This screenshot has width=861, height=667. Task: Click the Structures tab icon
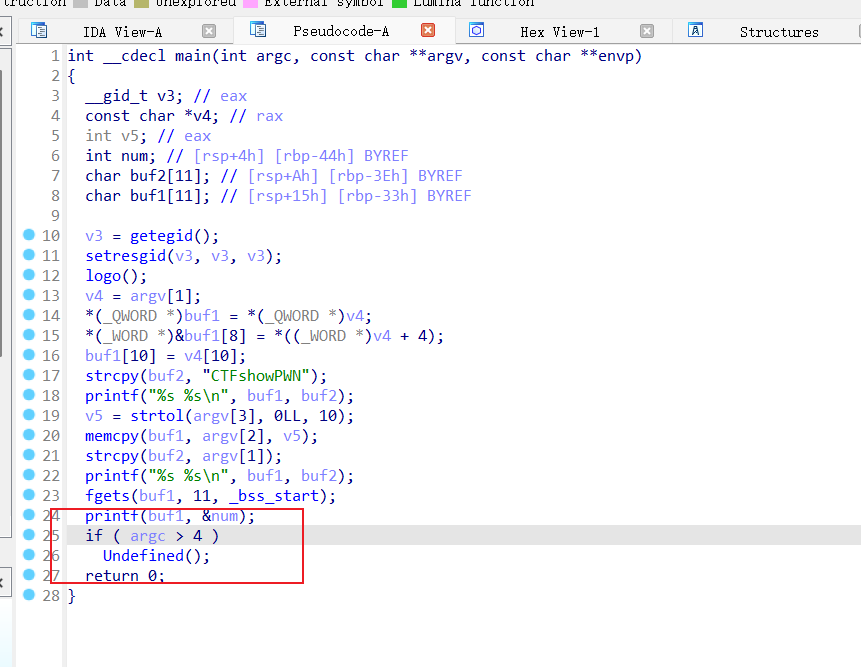[695, 31]
